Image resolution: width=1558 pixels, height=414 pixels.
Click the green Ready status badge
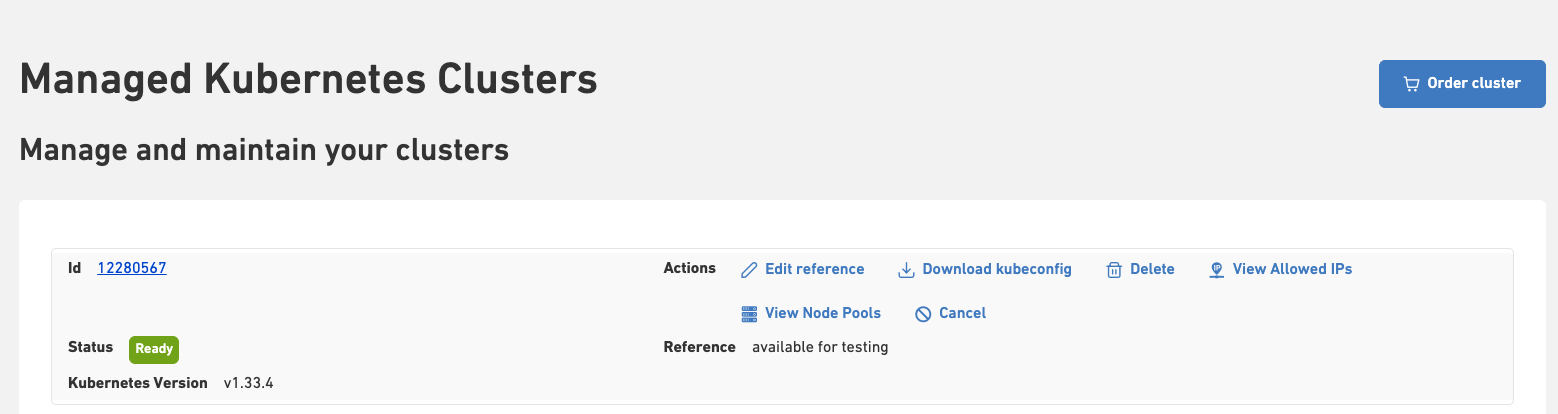154,349
